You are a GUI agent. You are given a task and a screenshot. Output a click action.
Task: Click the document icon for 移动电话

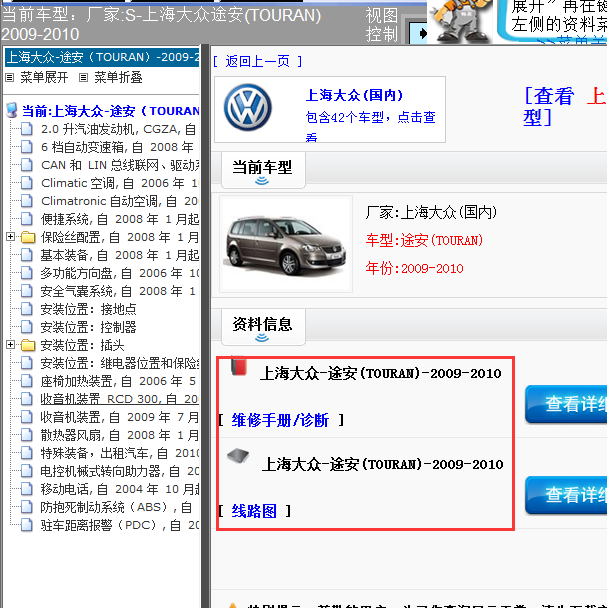coord(26,489)
